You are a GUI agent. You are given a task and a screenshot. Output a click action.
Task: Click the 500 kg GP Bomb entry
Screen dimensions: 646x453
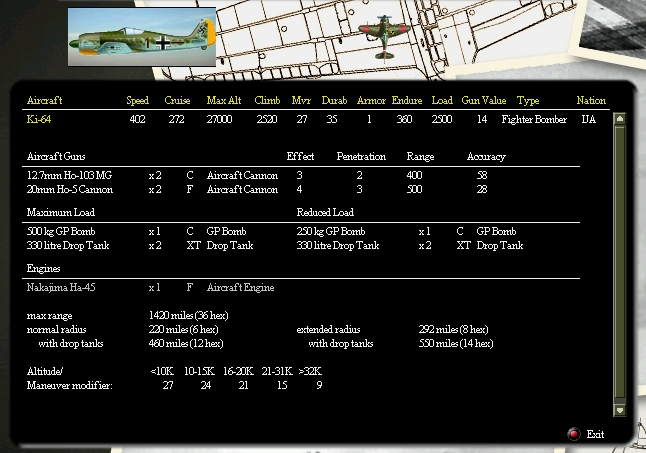point(61,231)
